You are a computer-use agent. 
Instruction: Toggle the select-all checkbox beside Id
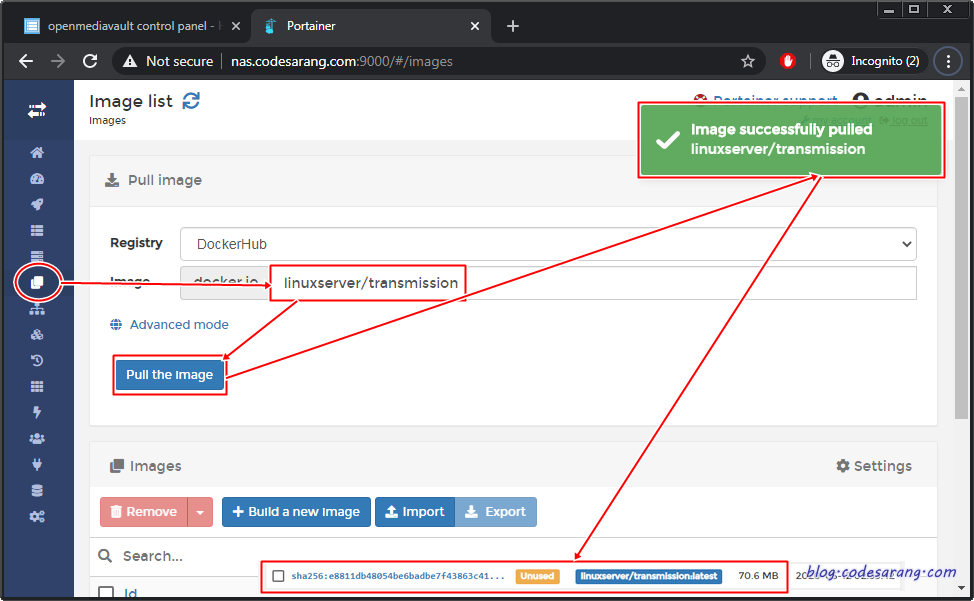[106, 593]
